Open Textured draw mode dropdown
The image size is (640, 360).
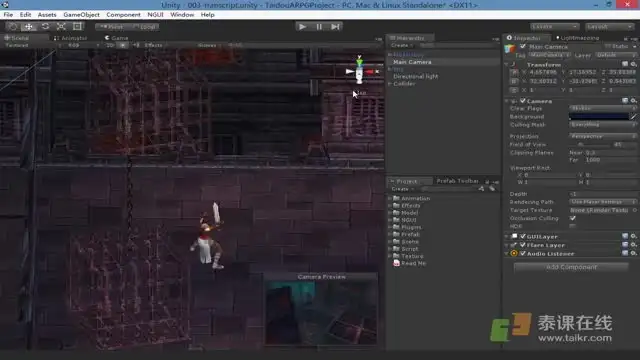coord(31,45)
